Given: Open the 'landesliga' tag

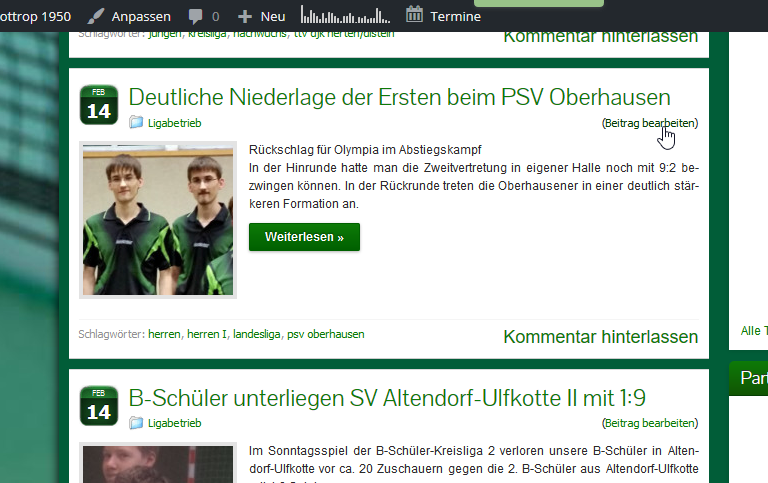Looking at the screenshot, I should pyautogui.click(x=257, y=334).
